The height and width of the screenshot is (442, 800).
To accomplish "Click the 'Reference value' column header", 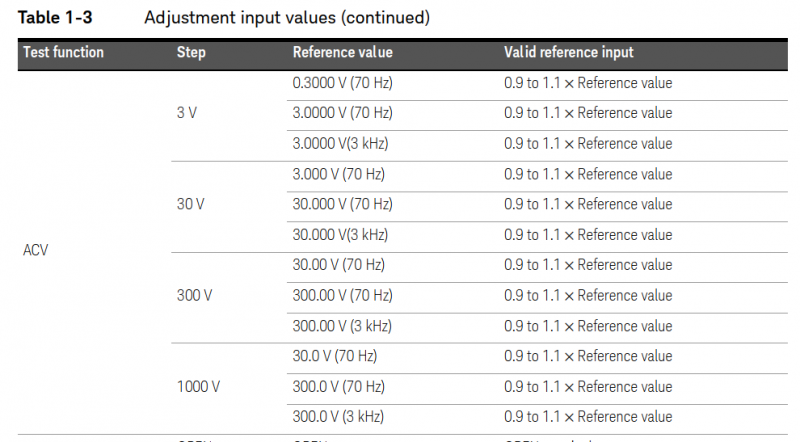I will point(342,53).
